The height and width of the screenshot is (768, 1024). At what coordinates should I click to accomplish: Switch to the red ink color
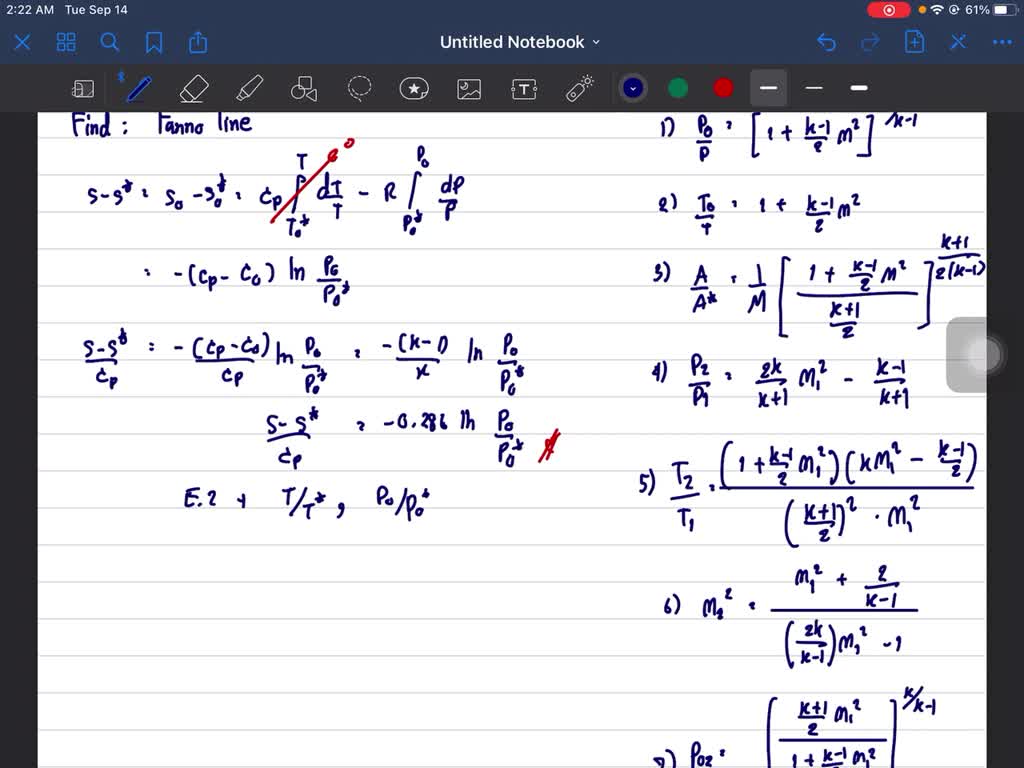pos(722,88)
